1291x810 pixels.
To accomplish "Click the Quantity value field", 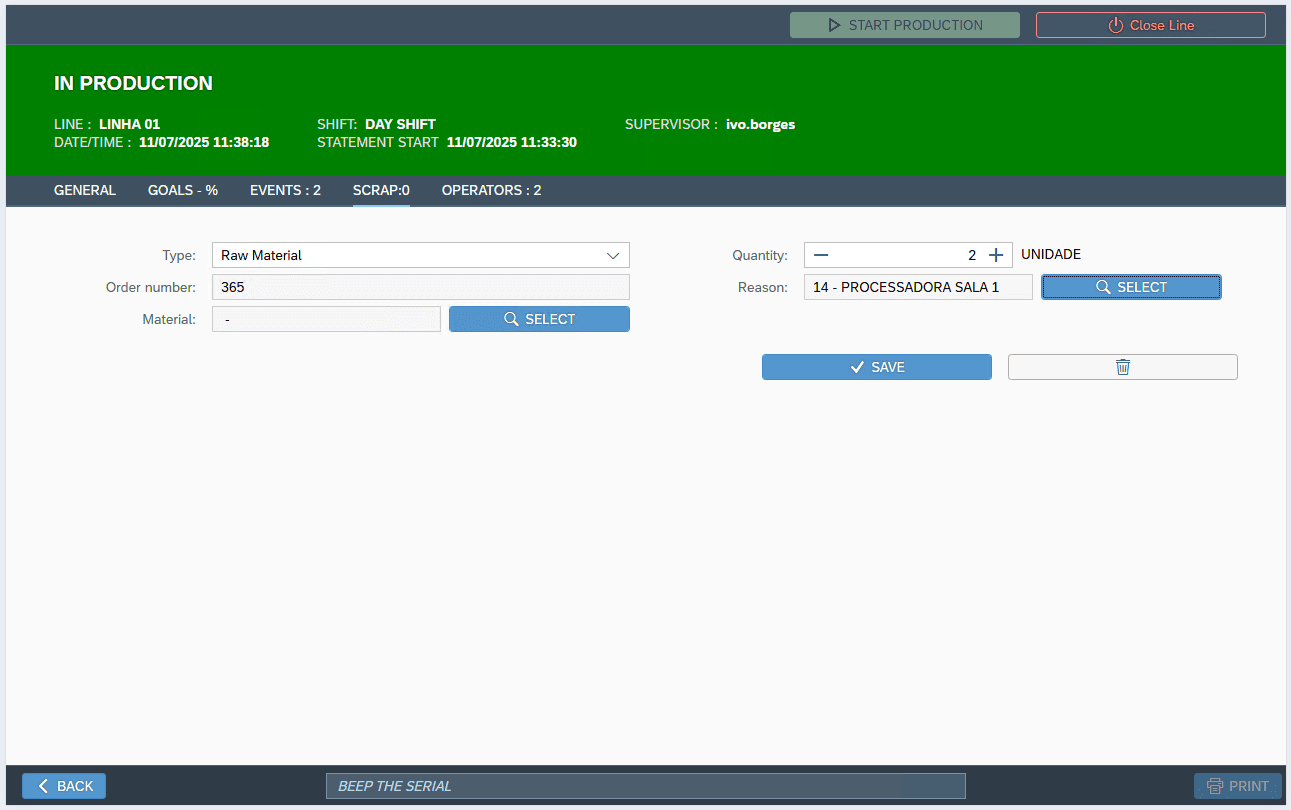I will (908, 255).
